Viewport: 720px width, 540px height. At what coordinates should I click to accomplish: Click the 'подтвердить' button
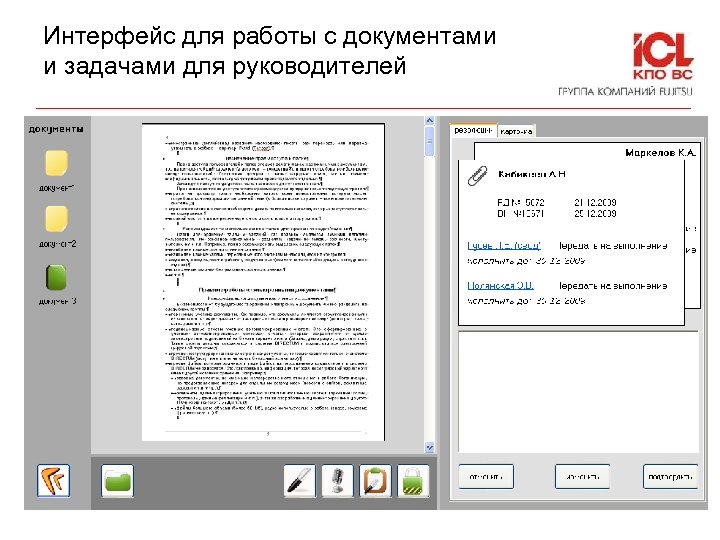pos(670,477)
